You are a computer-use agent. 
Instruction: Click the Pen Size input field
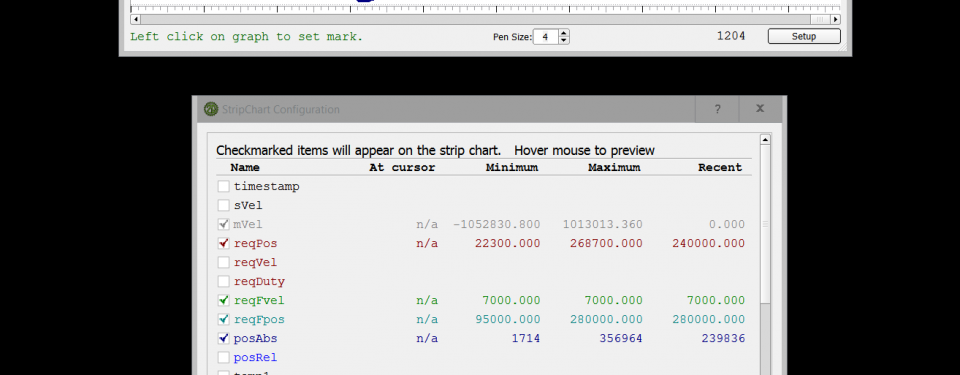(546, 37)
